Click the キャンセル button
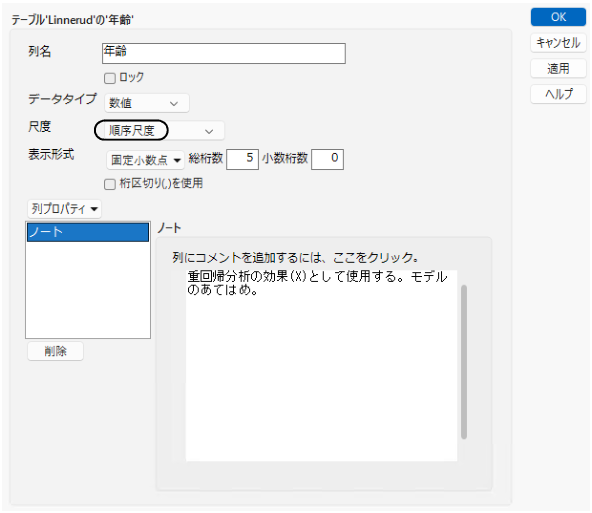This screenshot has height=513, width=592. click(x=558, y=43)
